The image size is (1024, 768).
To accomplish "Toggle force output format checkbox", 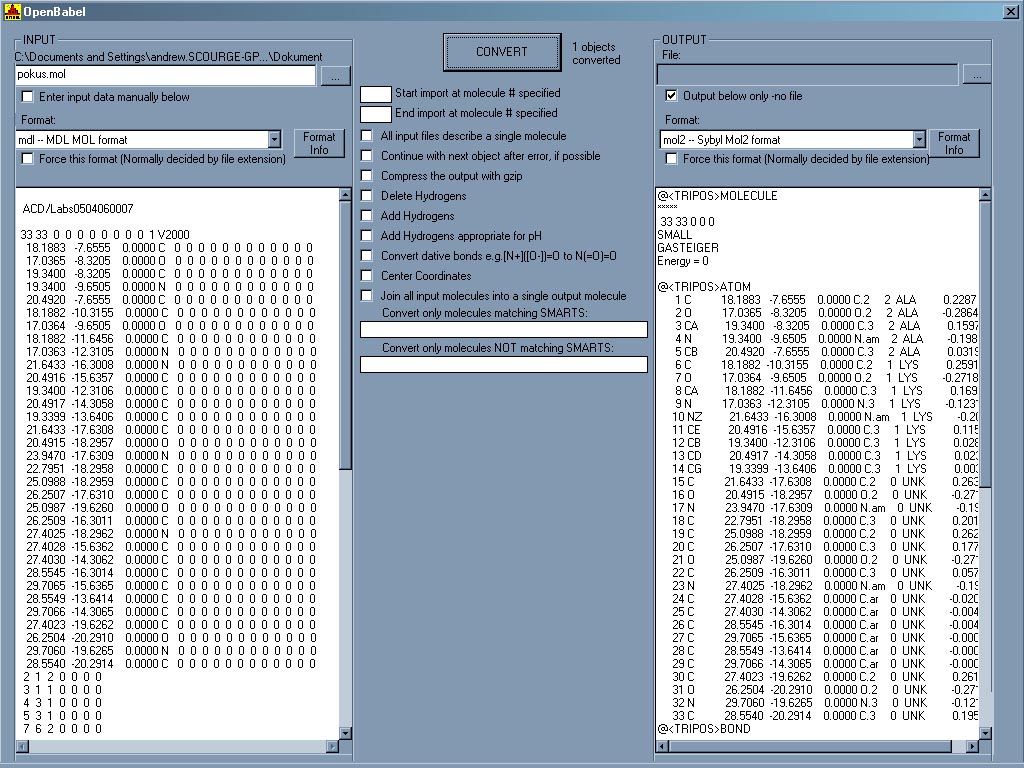I will click(671, 159).
